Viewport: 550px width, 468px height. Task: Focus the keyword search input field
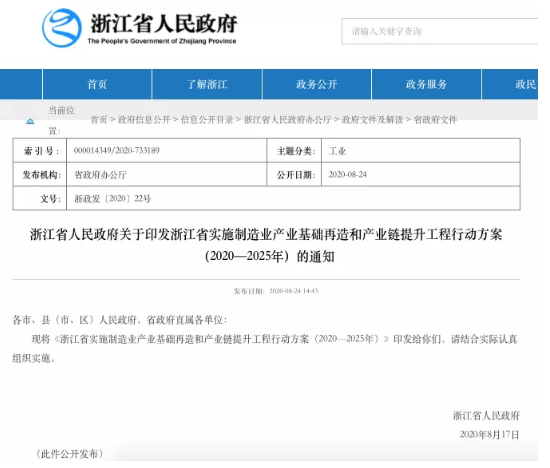click(x=440, y=31)
